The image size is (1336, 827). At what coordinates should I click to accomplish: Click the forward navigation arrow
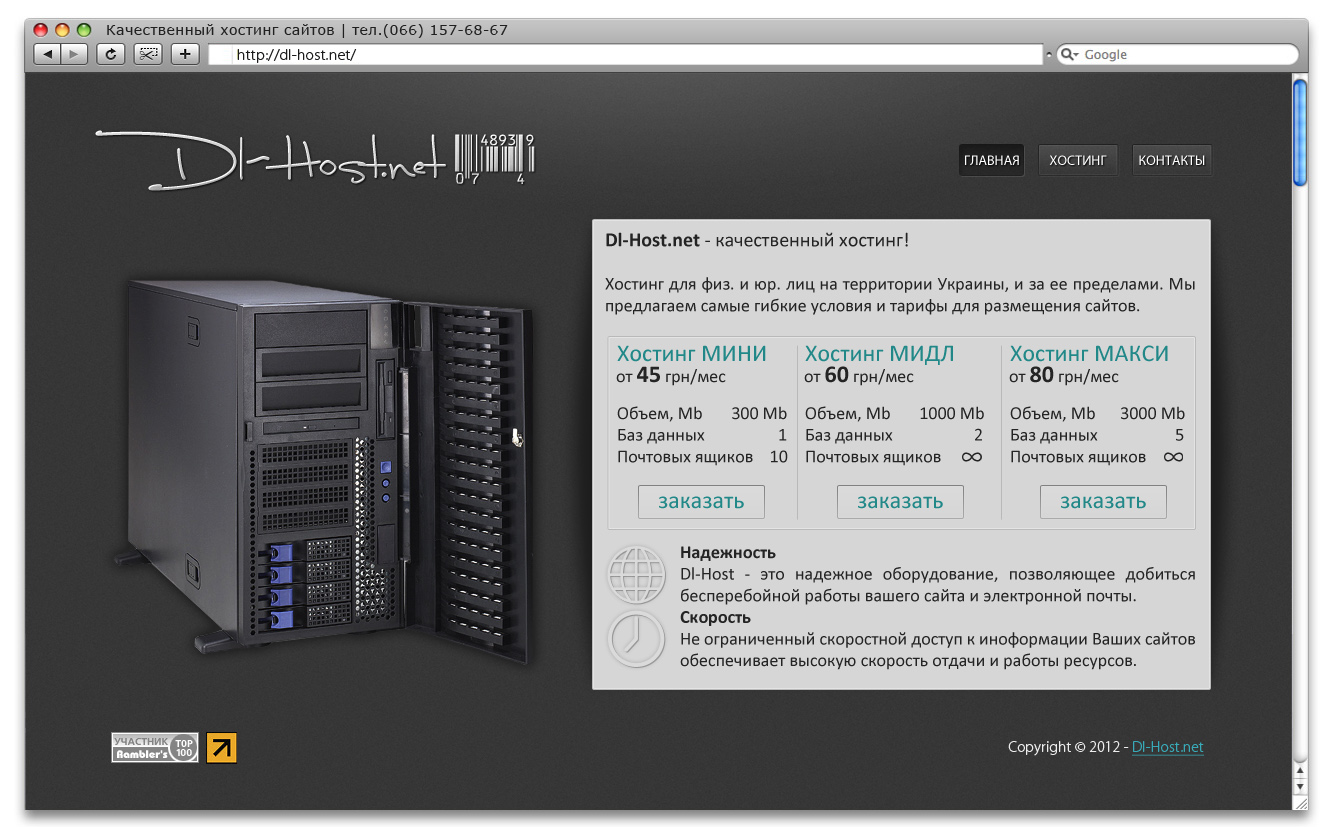click(74, 54)
